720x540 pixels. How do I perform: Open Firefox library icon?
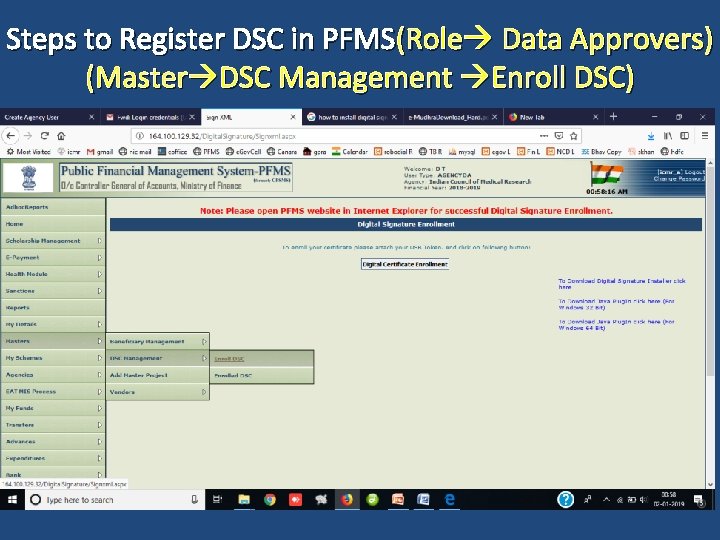click(x=668, y=136)
